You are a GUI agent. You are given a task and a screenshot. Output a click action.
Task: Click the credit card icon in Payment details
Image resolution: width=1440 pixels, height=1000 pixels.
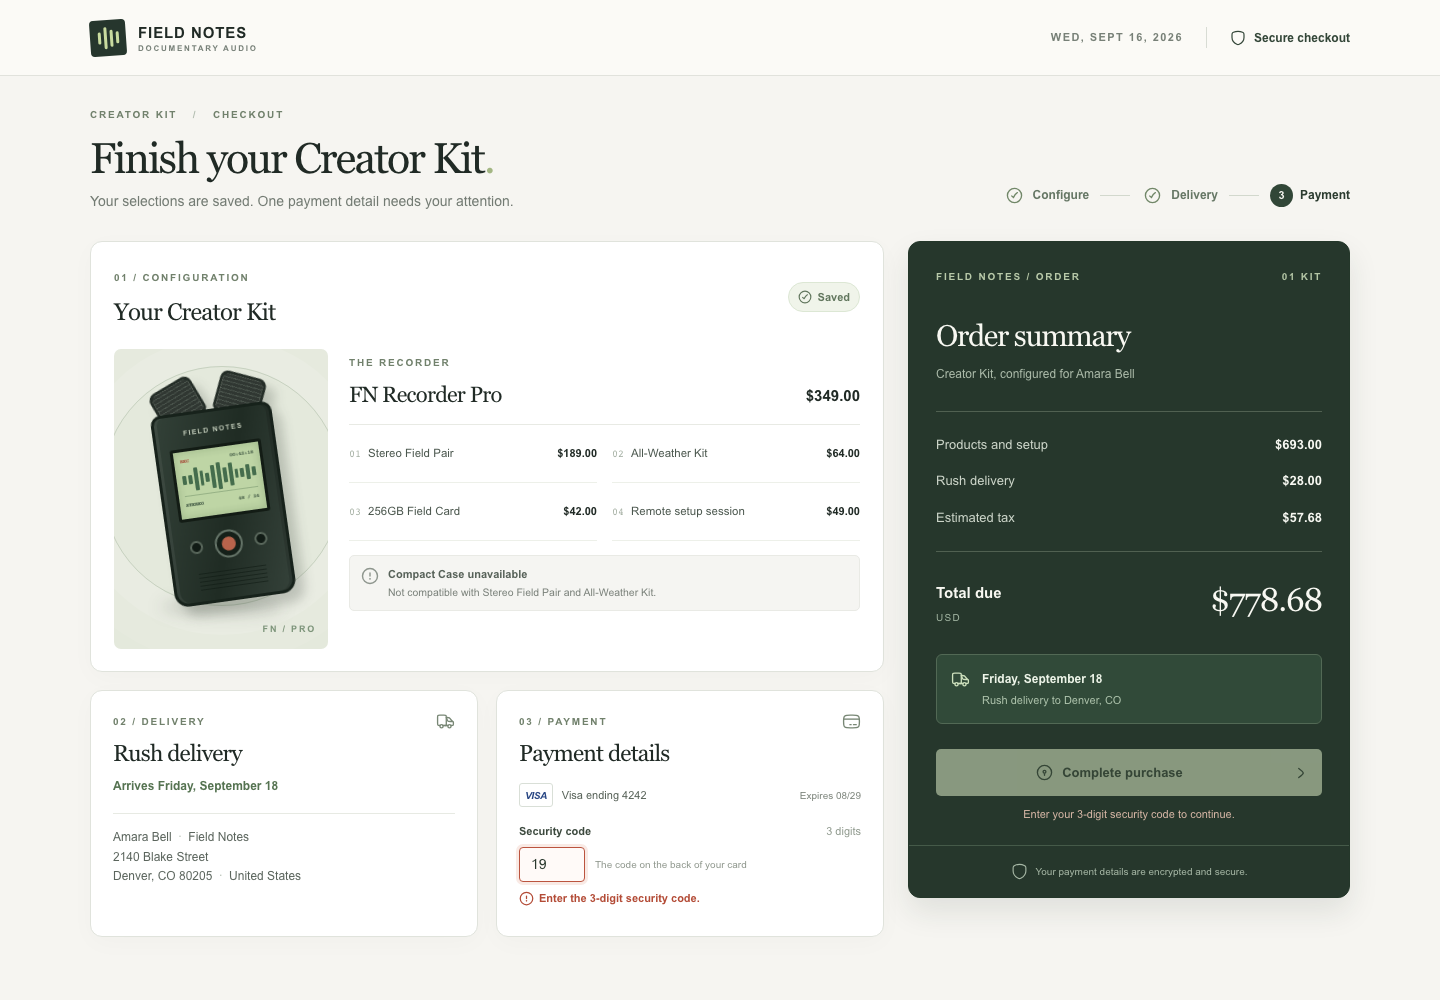pyautogui.click(x=852, y=721)
